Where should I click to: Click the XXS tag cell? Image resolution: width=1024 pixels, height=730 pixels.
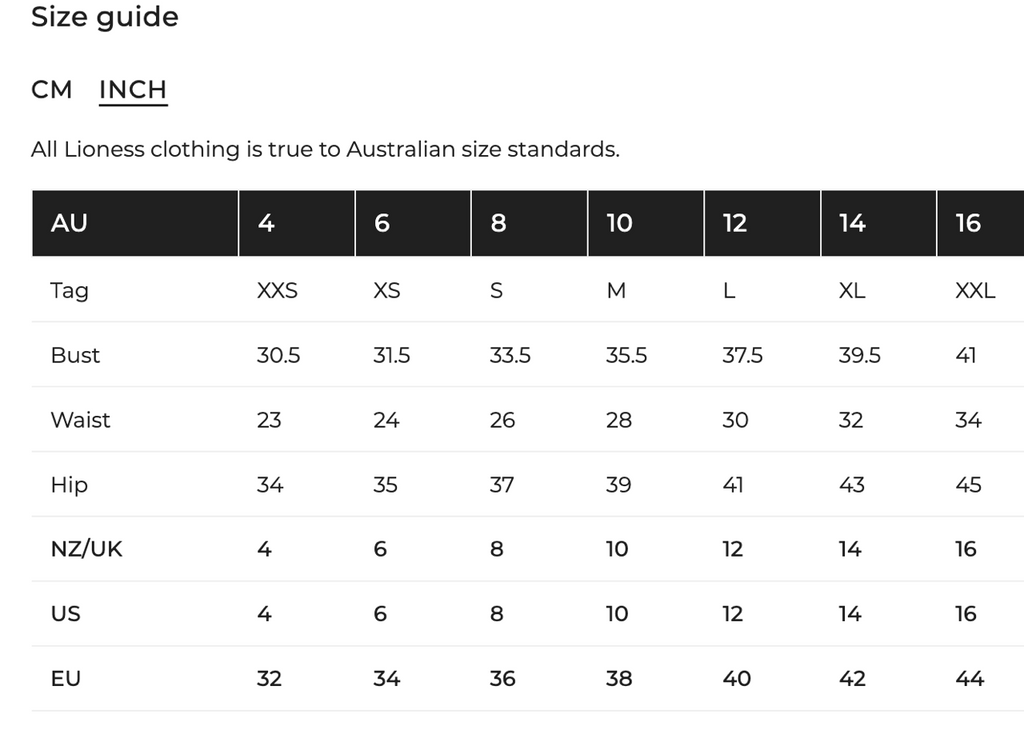coord(278,291)
